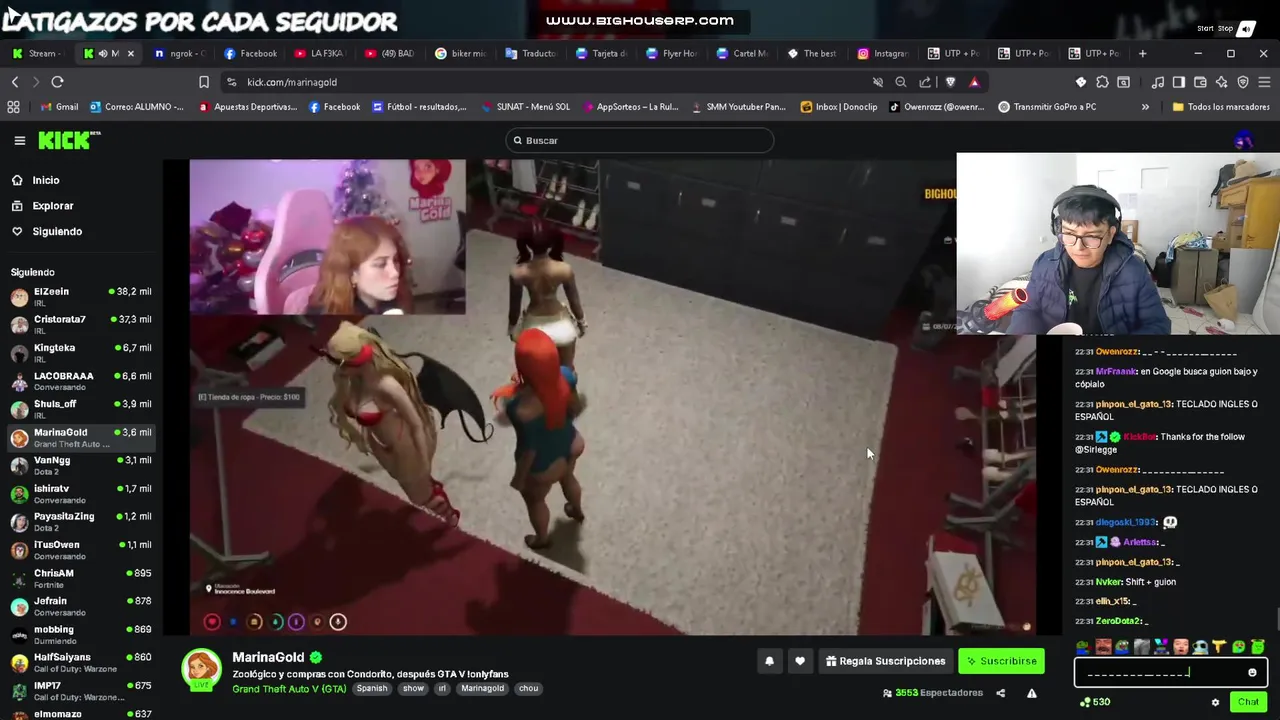Screen dimensions: 1280x720
Task: Report the stream with the warning icon
Action: pyautogui.click(x=1032, y=693)
